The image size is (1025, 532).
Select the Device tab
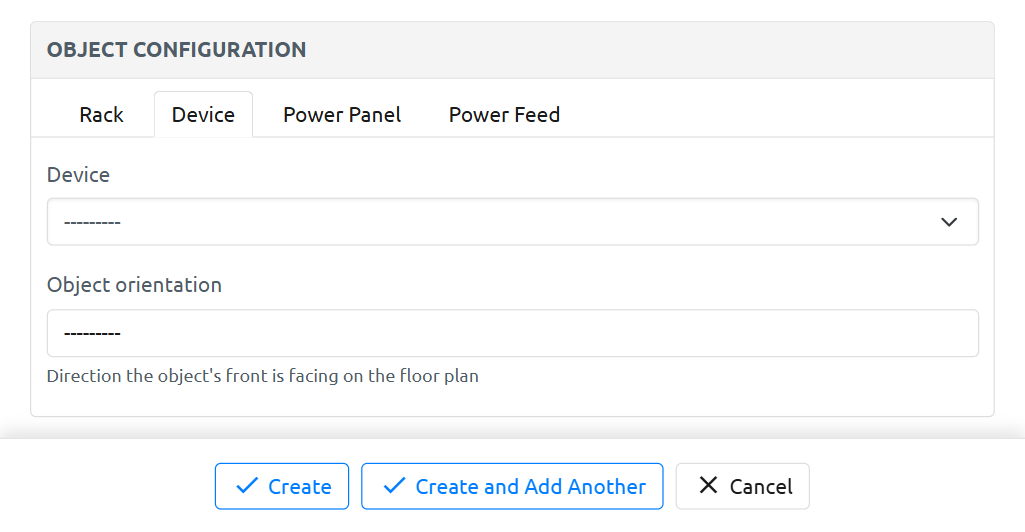coord(203,115)
